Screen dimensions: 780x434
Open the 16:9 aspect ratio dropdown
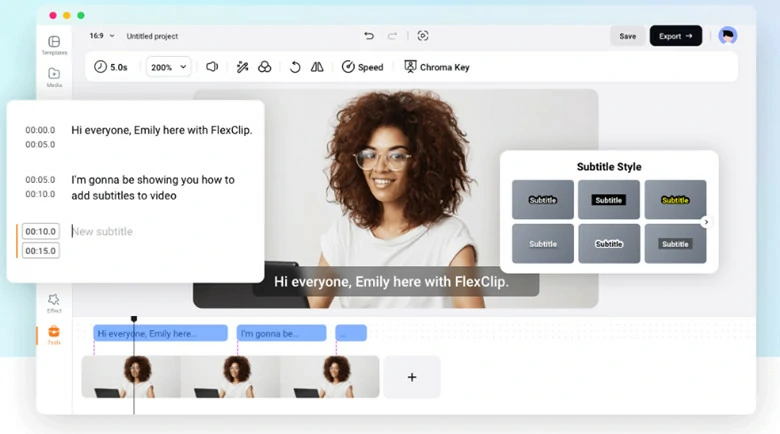click(x=101, y=36)
